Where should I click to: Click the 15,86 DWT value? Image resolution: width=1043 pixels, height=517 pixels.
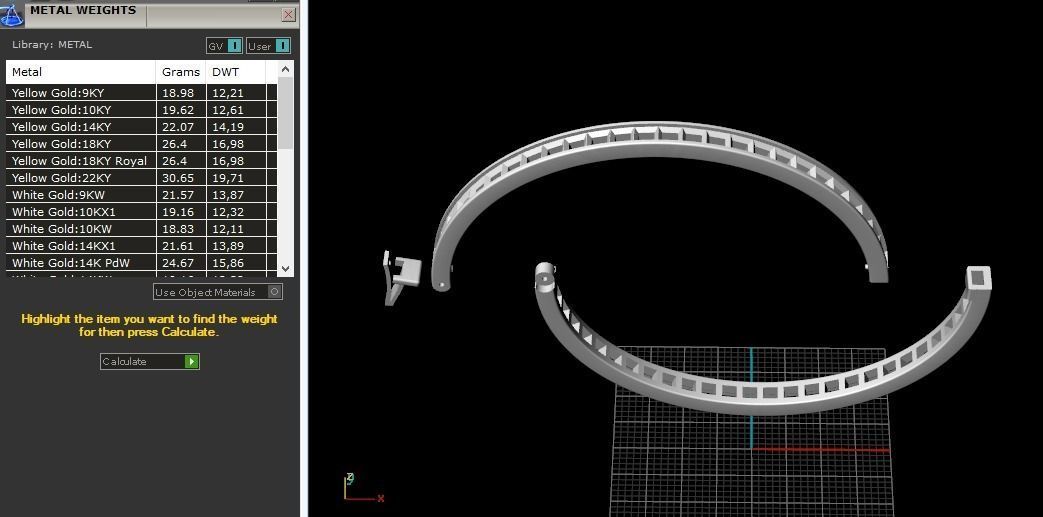[x=227, y=263]
